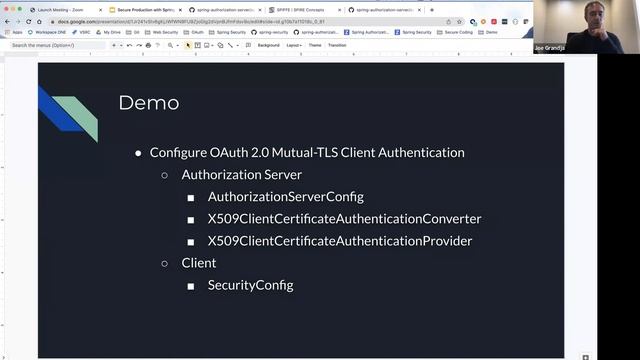Click the Add comment icon
This screenshot has width=640, height=360.
[248, 45]
